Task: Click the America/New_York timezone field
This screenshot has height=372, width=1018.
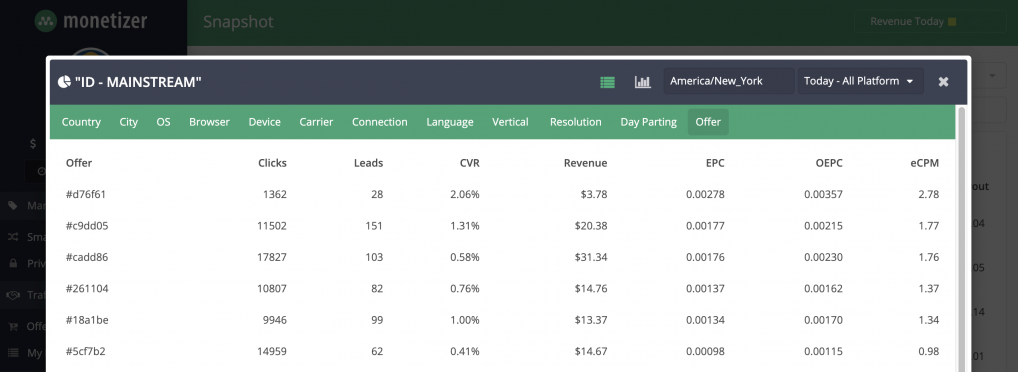Action: pos(728,81)
